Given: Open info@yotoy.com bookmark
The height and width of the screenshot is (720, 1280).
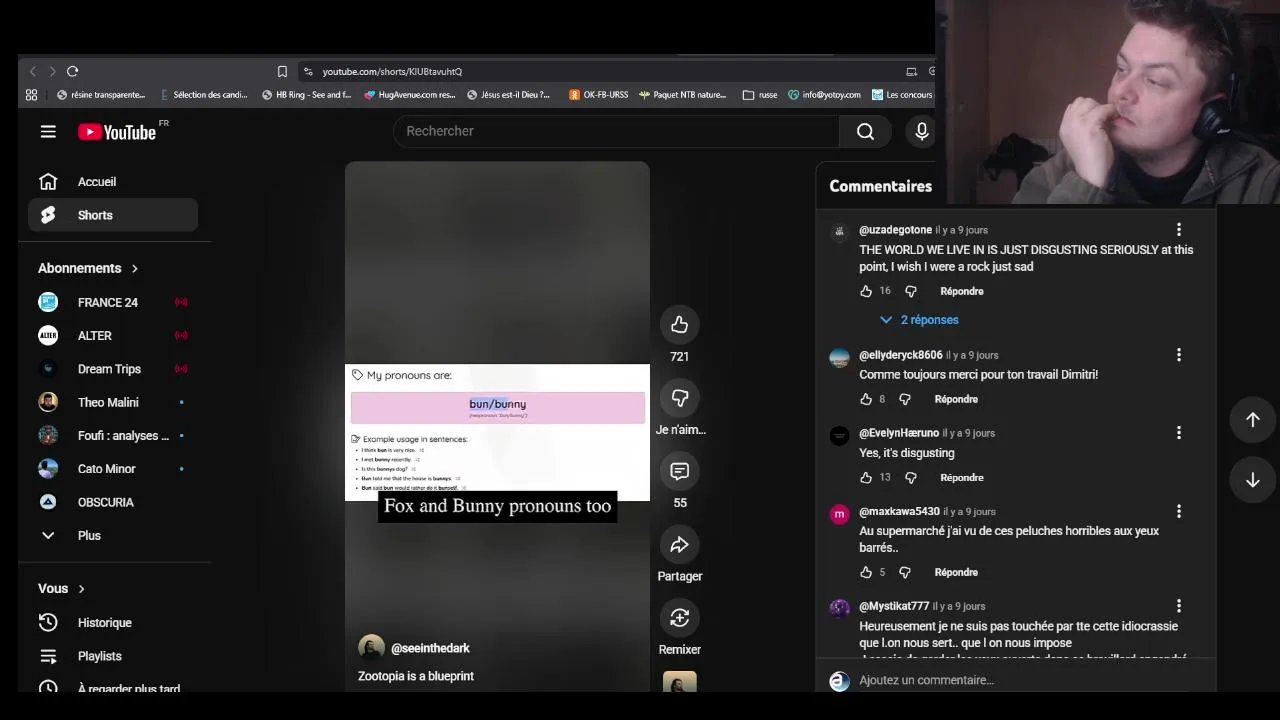Looking at the screenshot, I should pyautogui.click(x=824, y=95).
